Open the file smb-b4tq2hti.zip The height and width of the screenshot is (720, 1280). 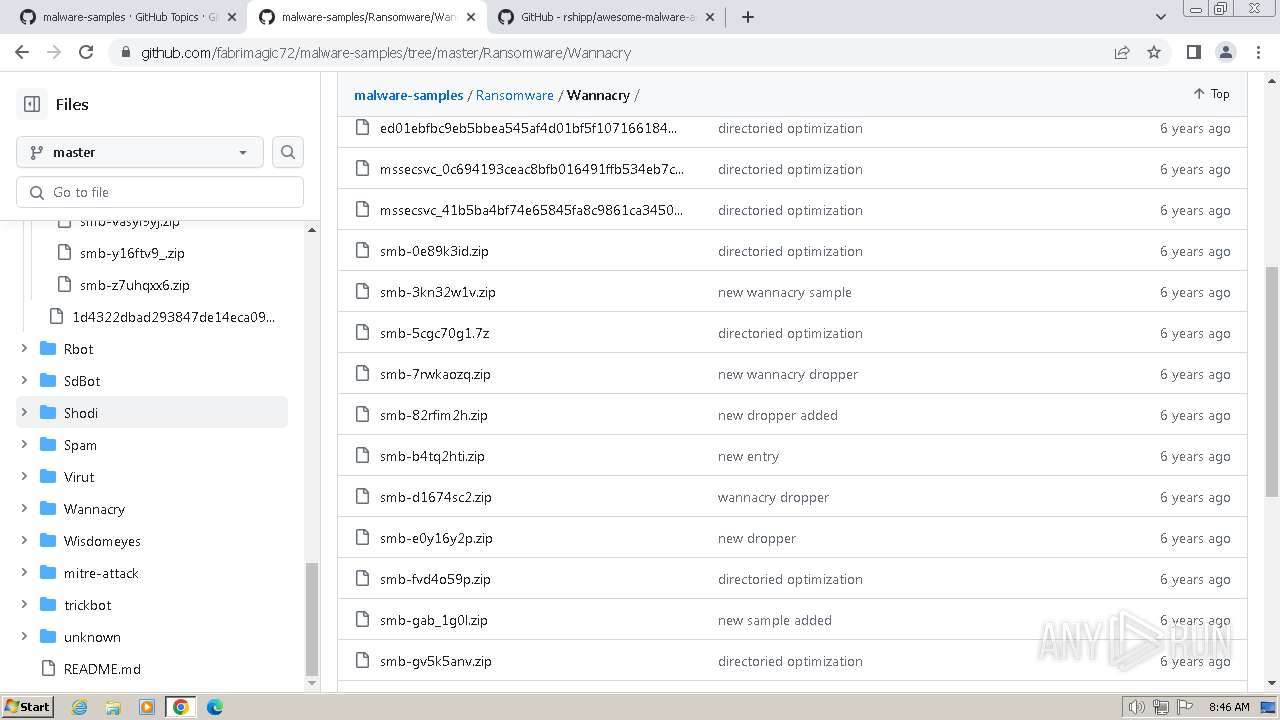coord(432,456)
